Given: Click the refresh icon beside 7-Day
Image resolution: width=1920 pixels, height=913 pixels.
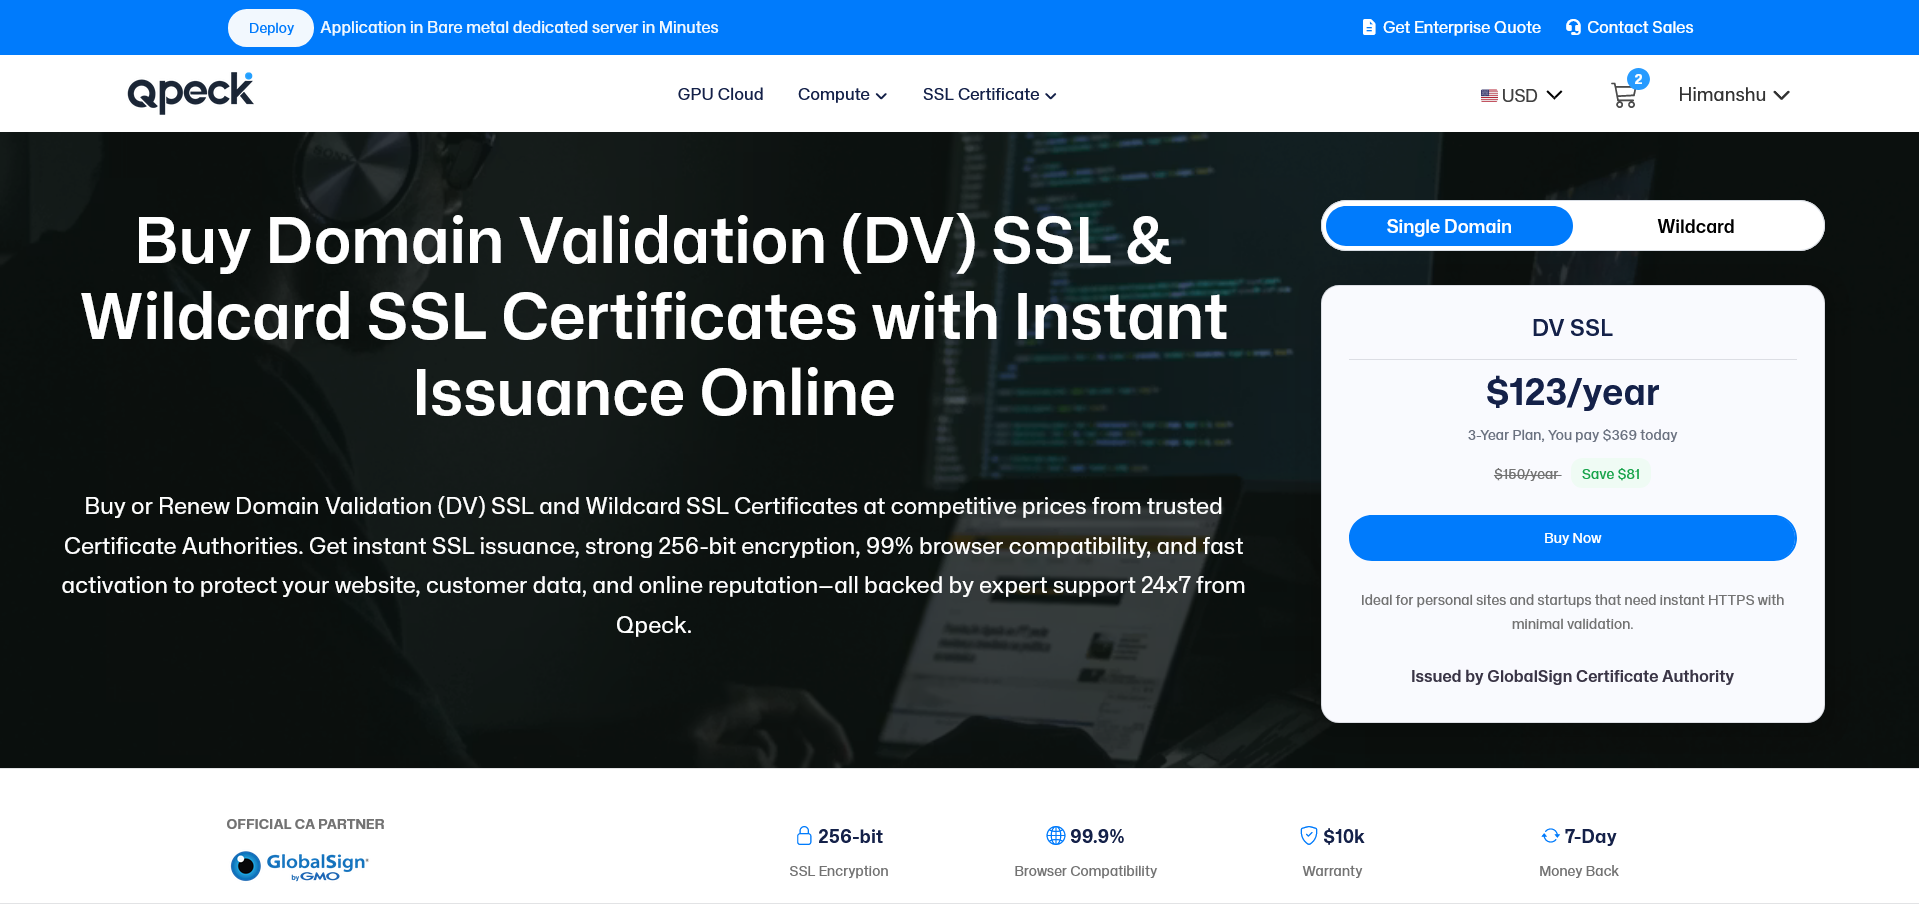Looking at the screenshot, I should pyautogui.click(x=1551, y=835).
